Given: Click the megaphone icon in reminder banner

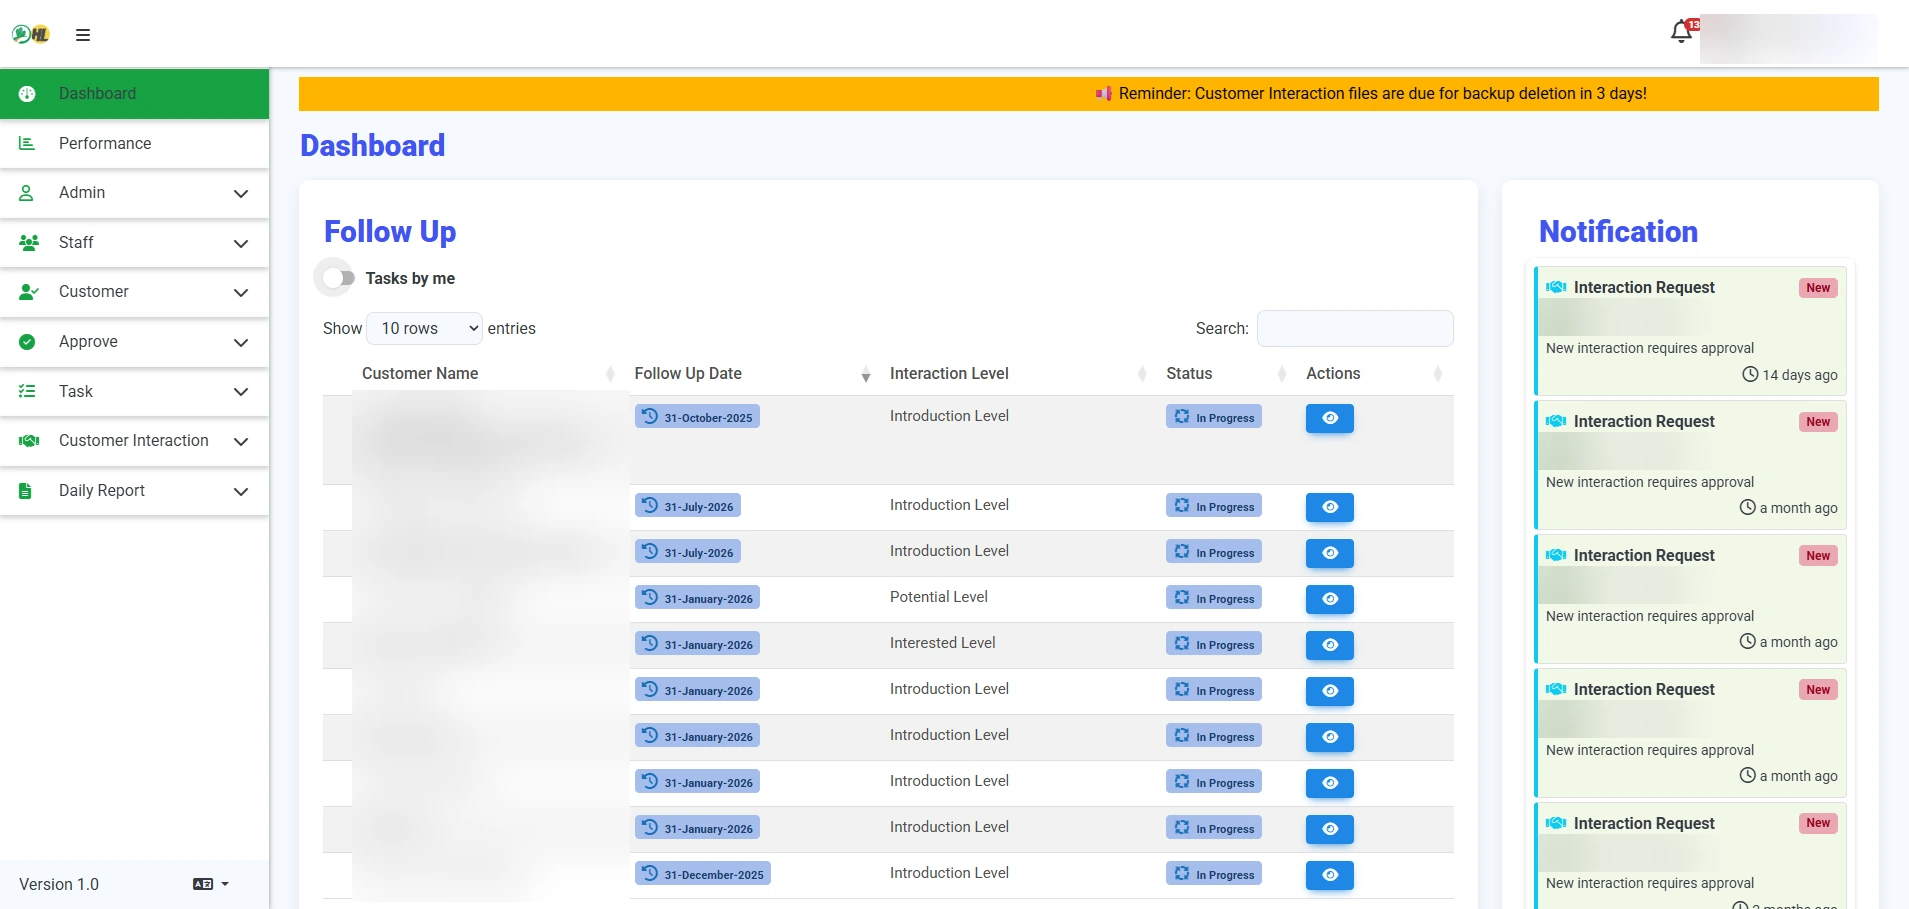Looking at the screenshot, I should (1104, 94).
